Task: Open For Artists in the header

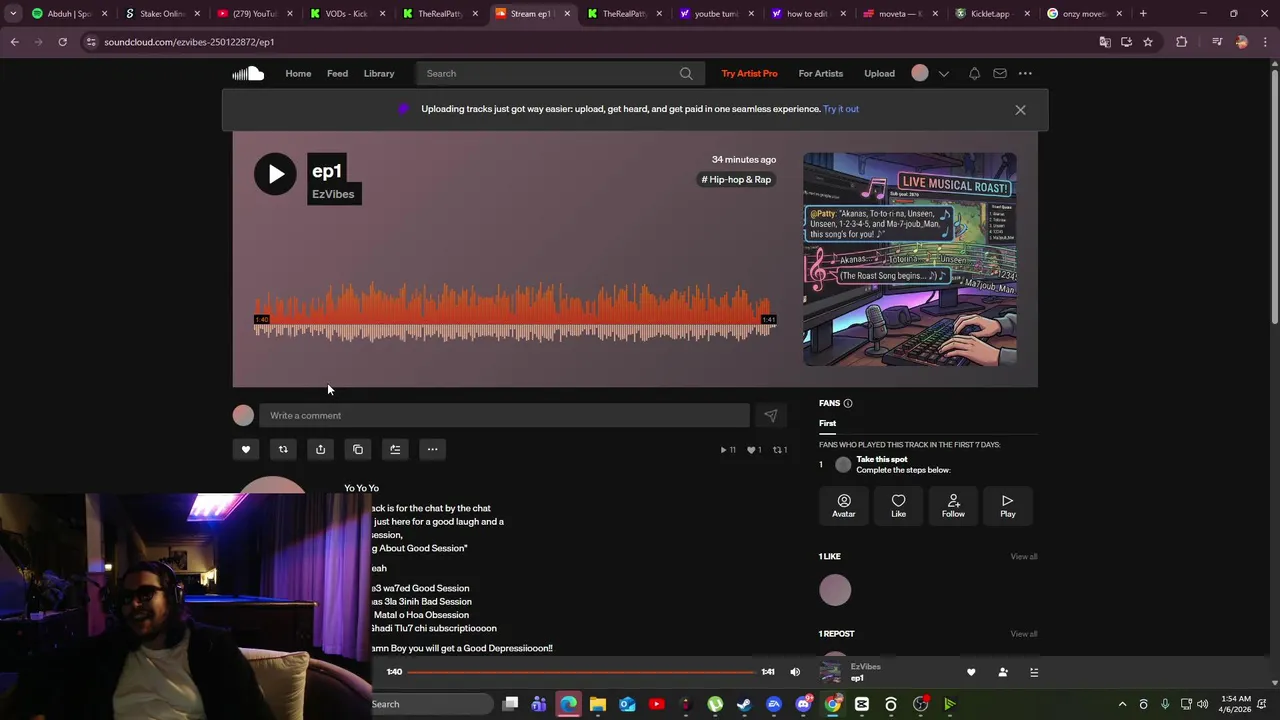Action: [x=821, y=73]
